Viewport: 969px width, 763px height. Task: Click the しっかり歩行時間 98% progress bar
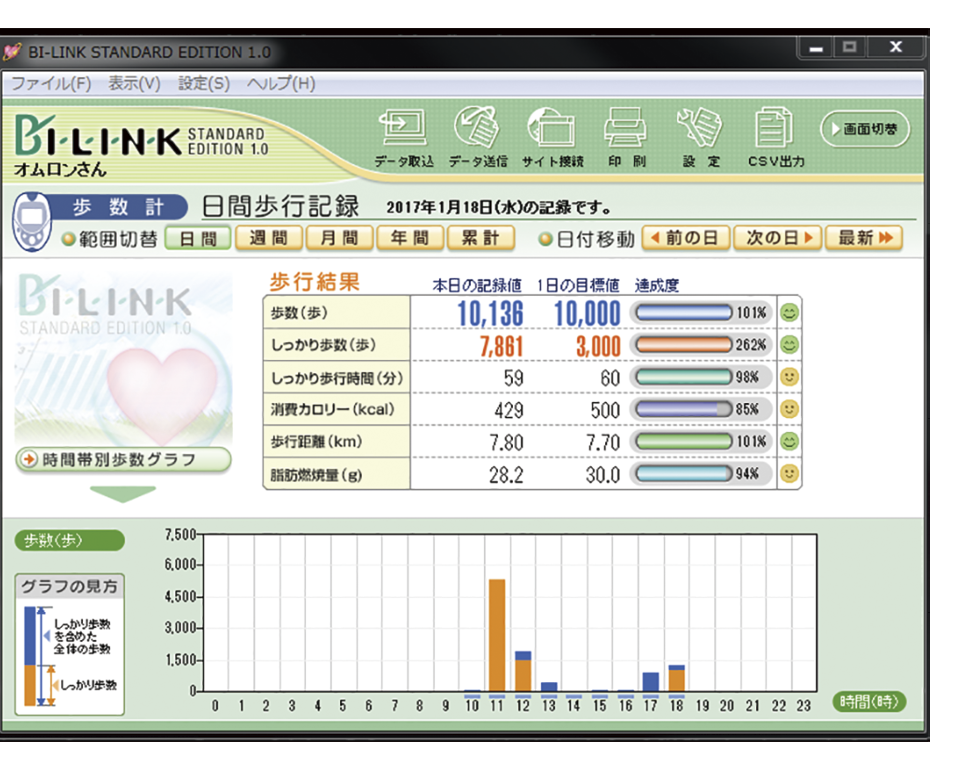point(683,377)
